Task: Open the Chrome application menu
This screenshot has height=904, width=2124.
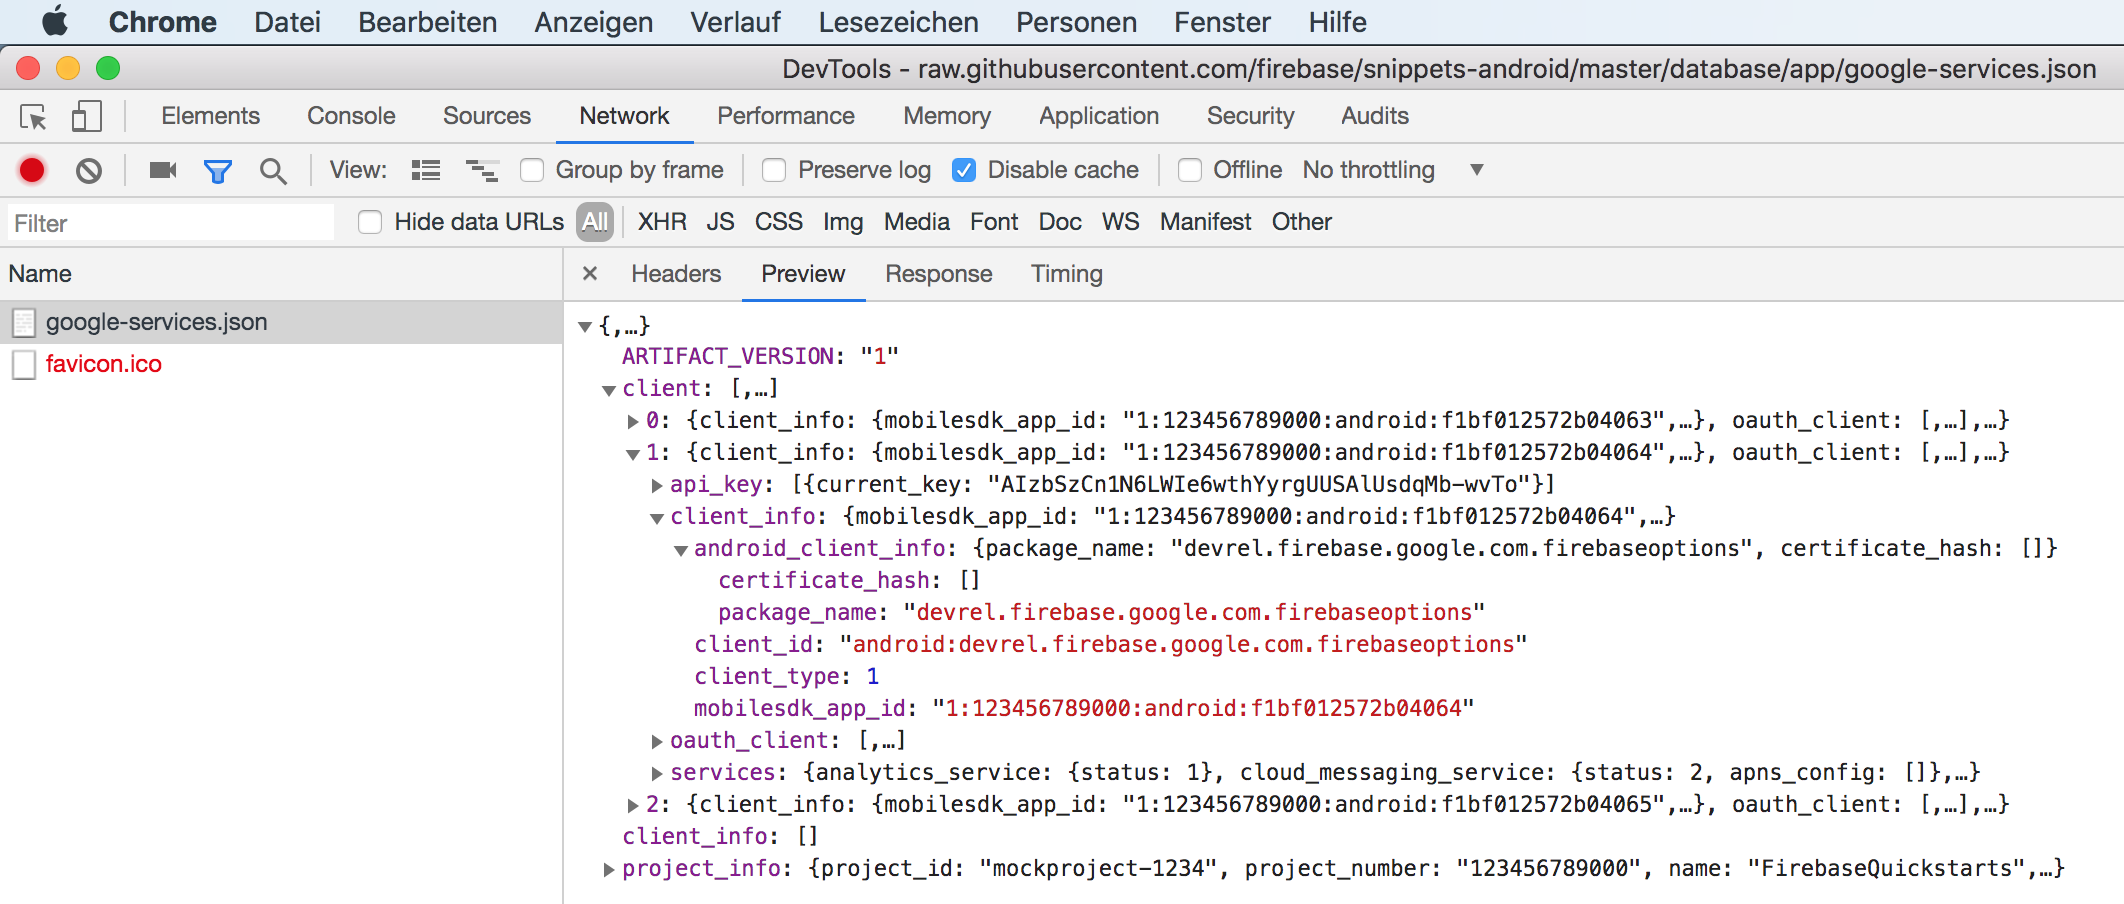Action: pos(163,22)
